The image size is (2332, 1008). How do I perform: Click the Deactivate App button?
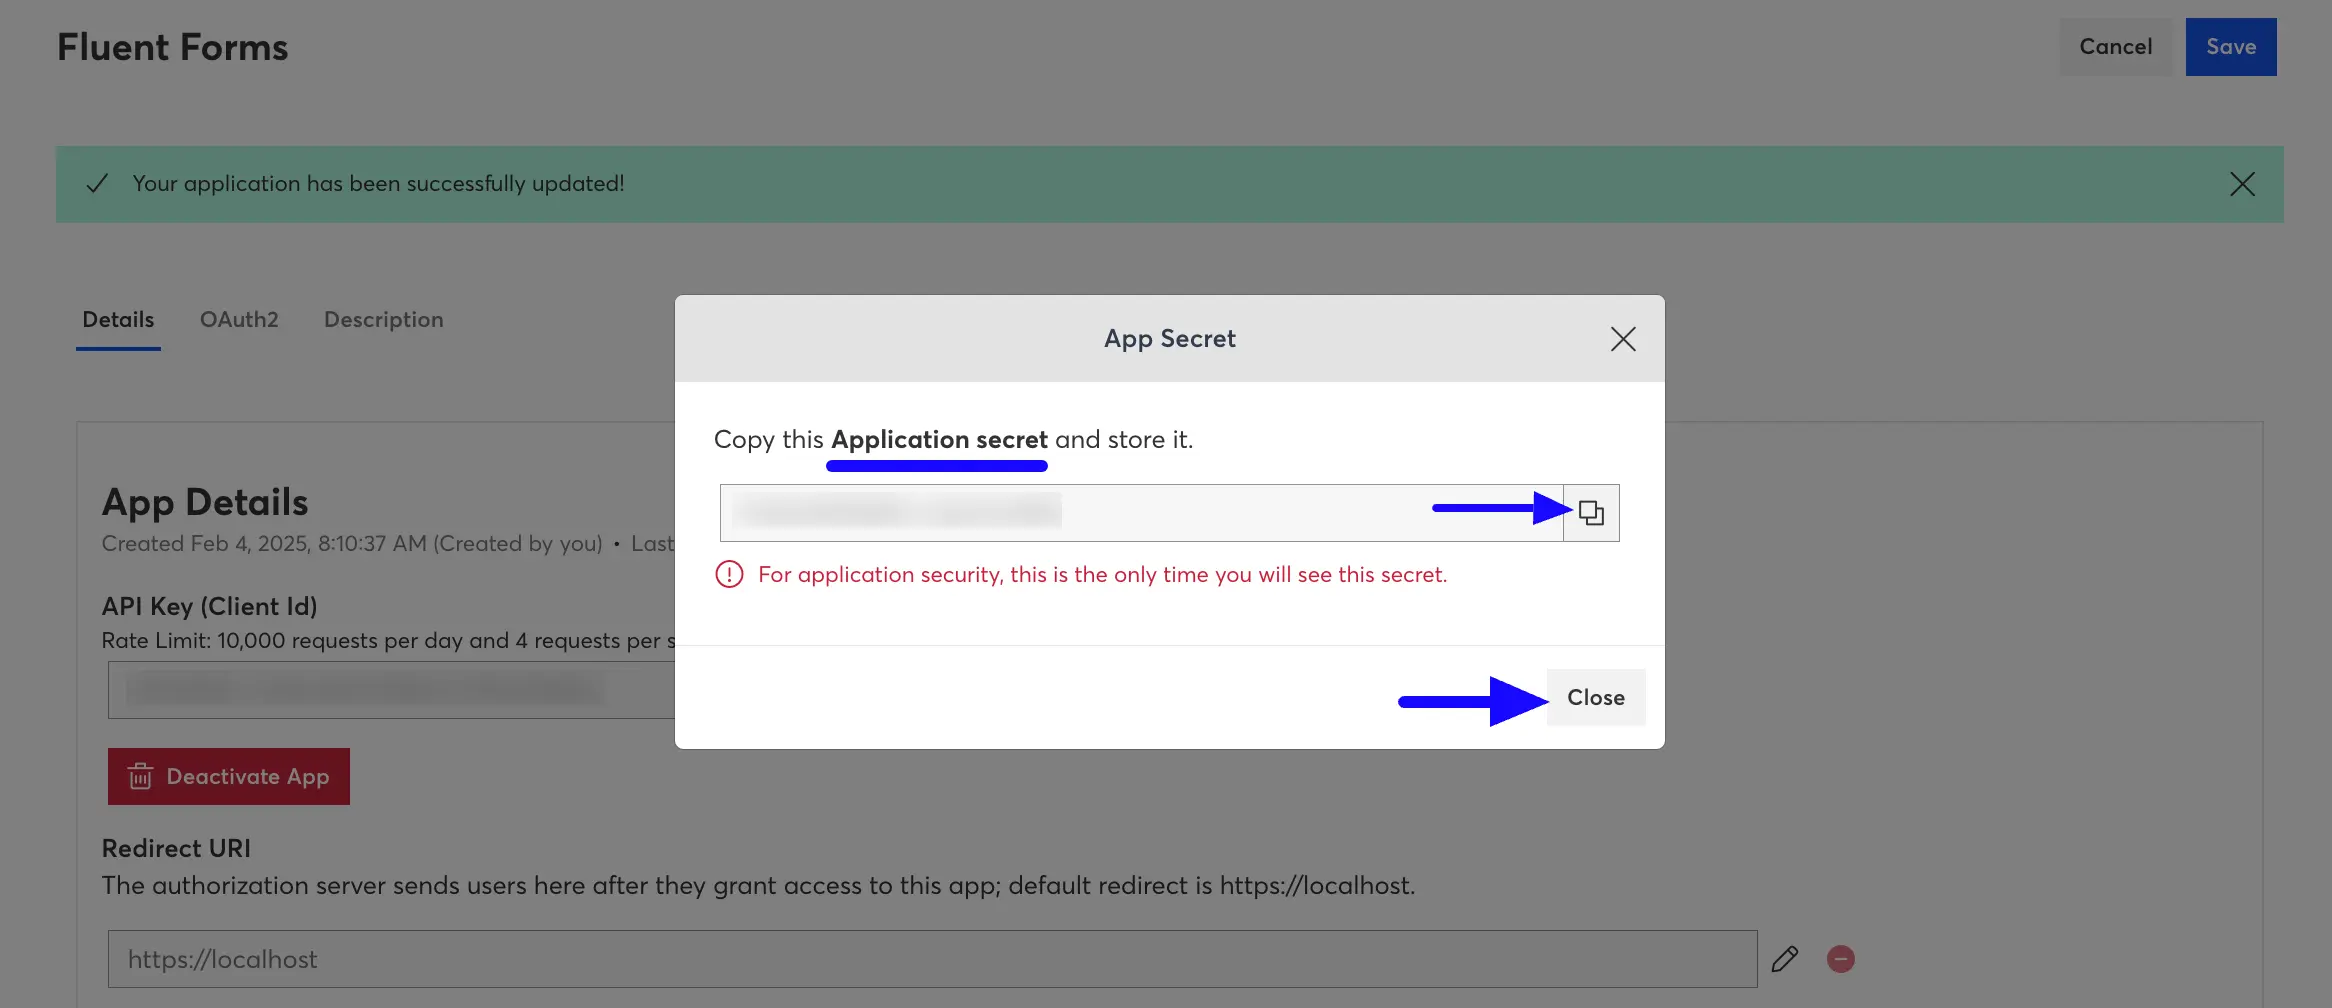tap(229, 776)
